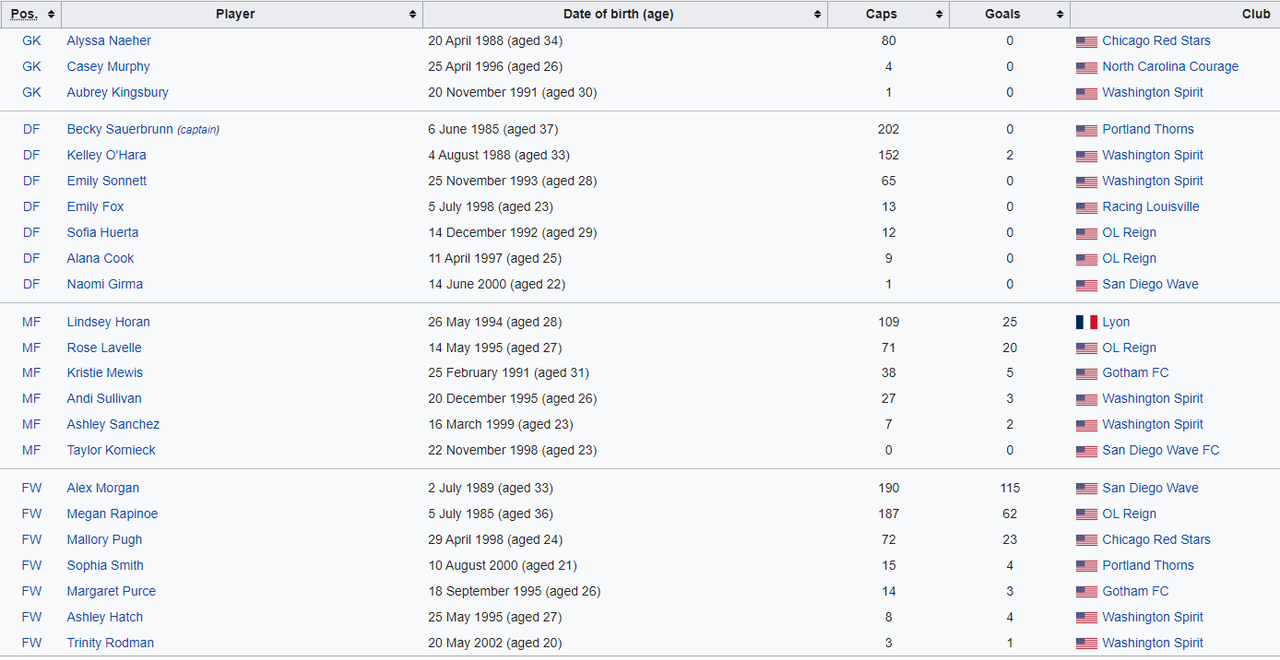Open San Diego Wave FC link for Taylor Kornieck
This screenshot has width=1280, height=660.
coord(1161,450)
